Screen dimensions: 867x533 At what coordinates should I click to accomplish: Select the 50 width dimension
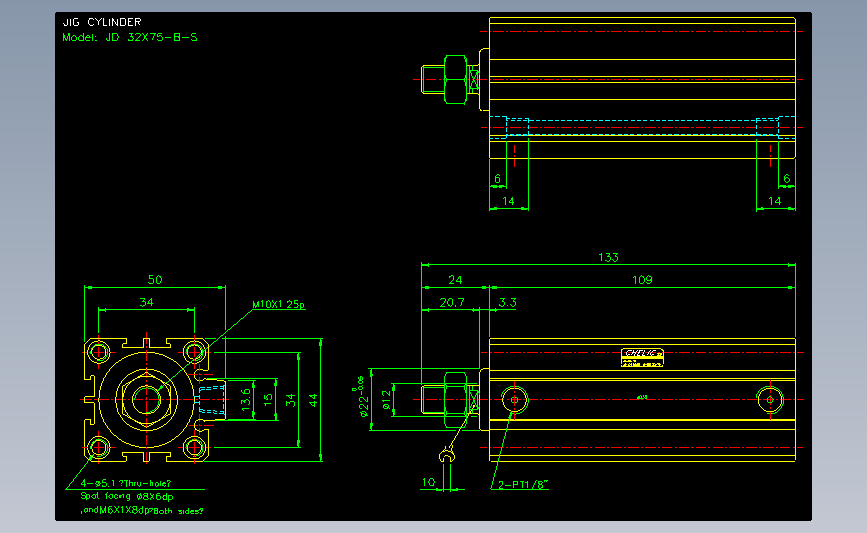tap(155, 280)
